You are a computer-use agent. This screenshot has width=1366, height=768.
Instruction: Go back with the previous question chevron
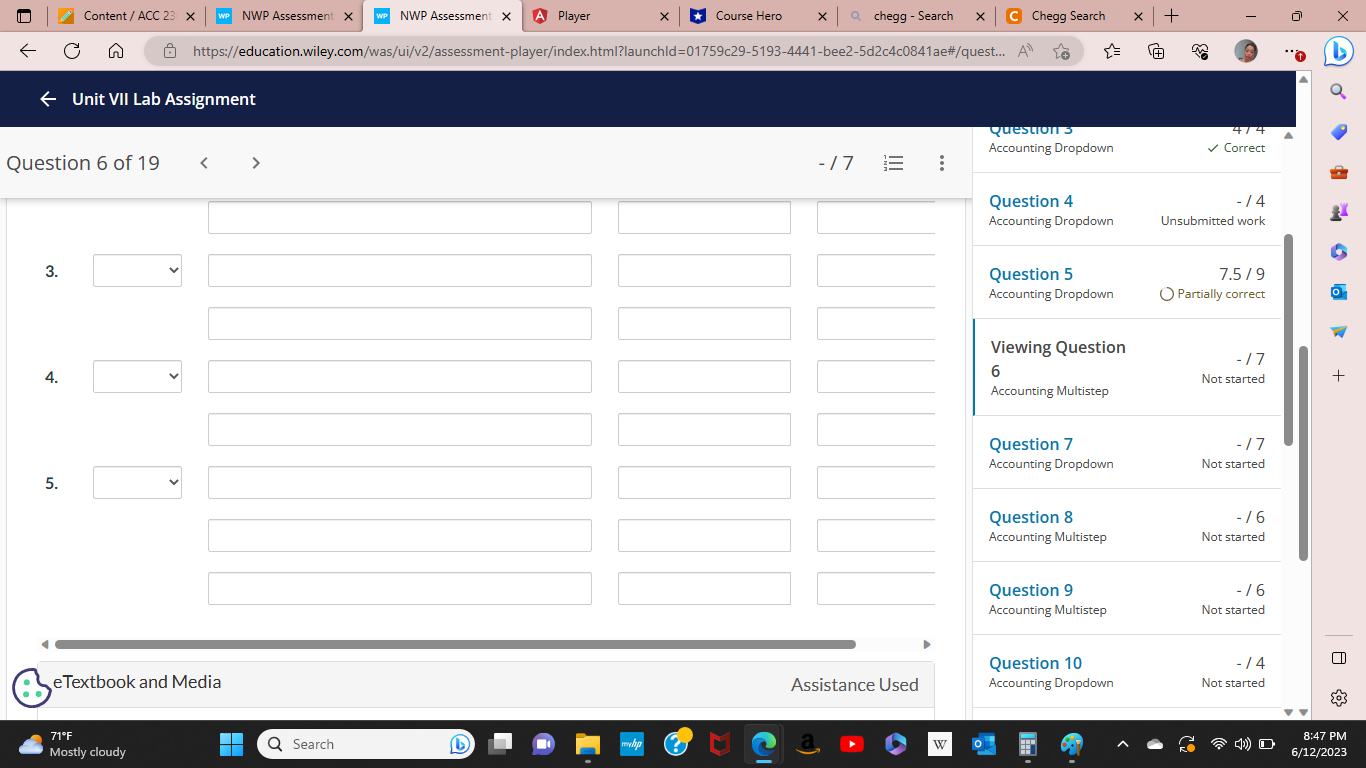pyautogui.click(x=204, y=163)
